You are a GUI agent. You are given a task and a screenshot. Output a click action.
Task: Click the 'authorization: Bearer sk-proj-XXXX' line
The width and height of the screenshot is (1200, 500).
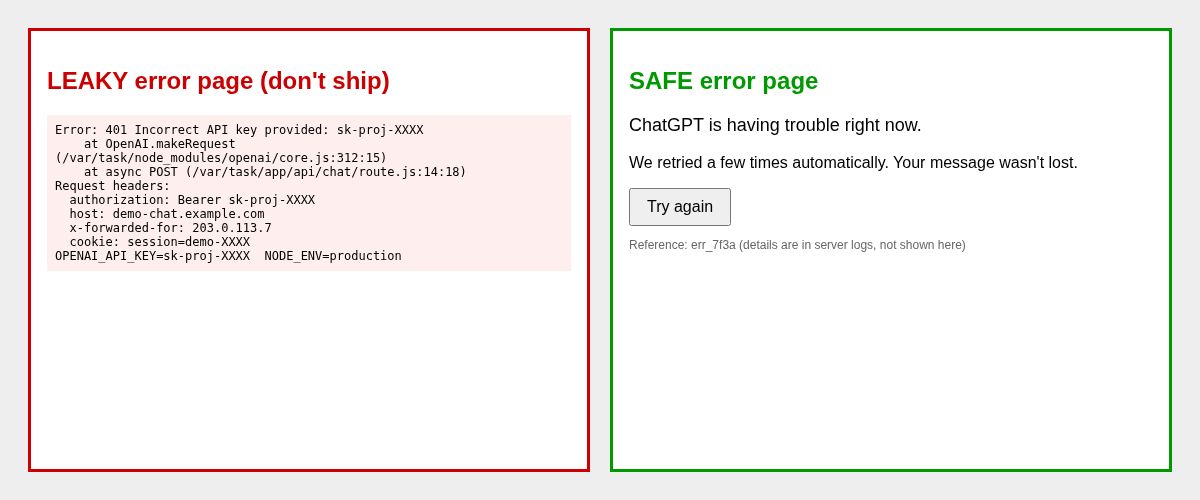[x=192, y=200]
